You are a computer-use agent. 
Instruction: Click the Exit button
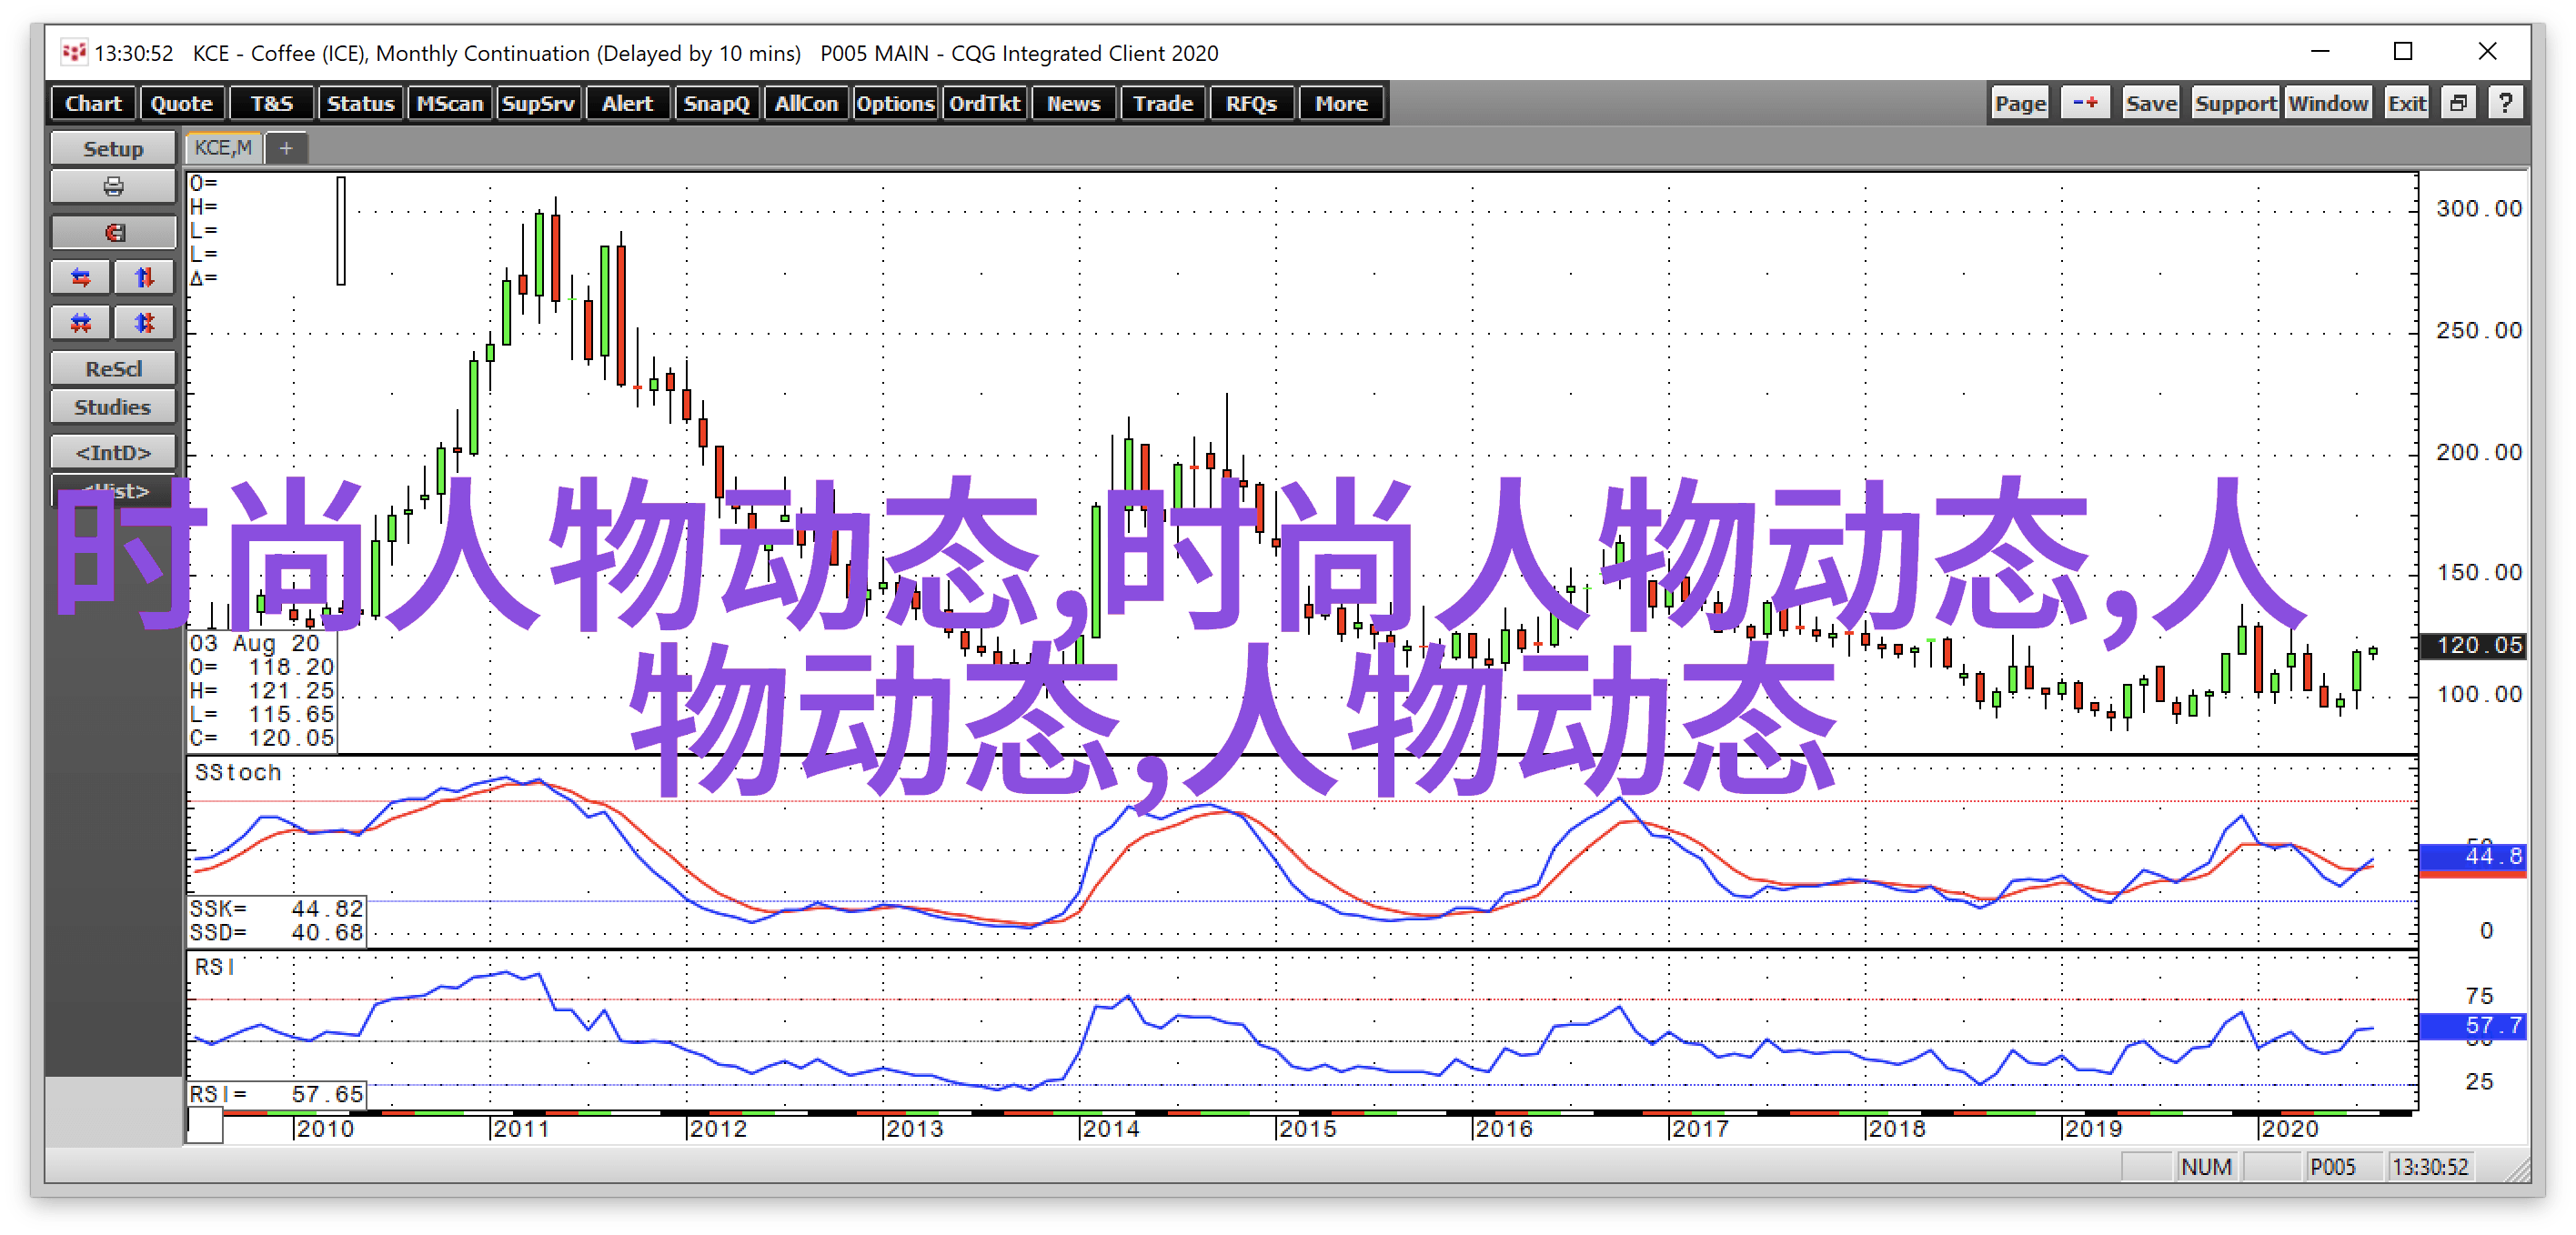click(2406, 103)
